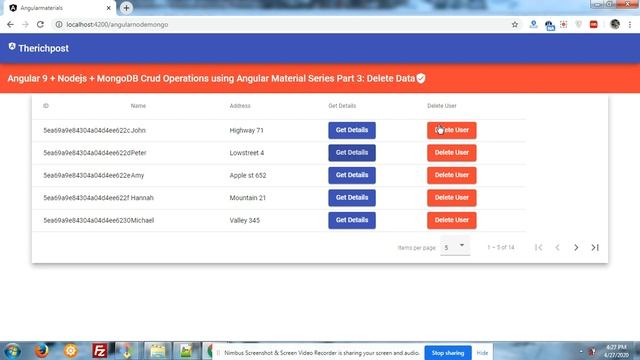Click the localhost address bar

[286, 24]
